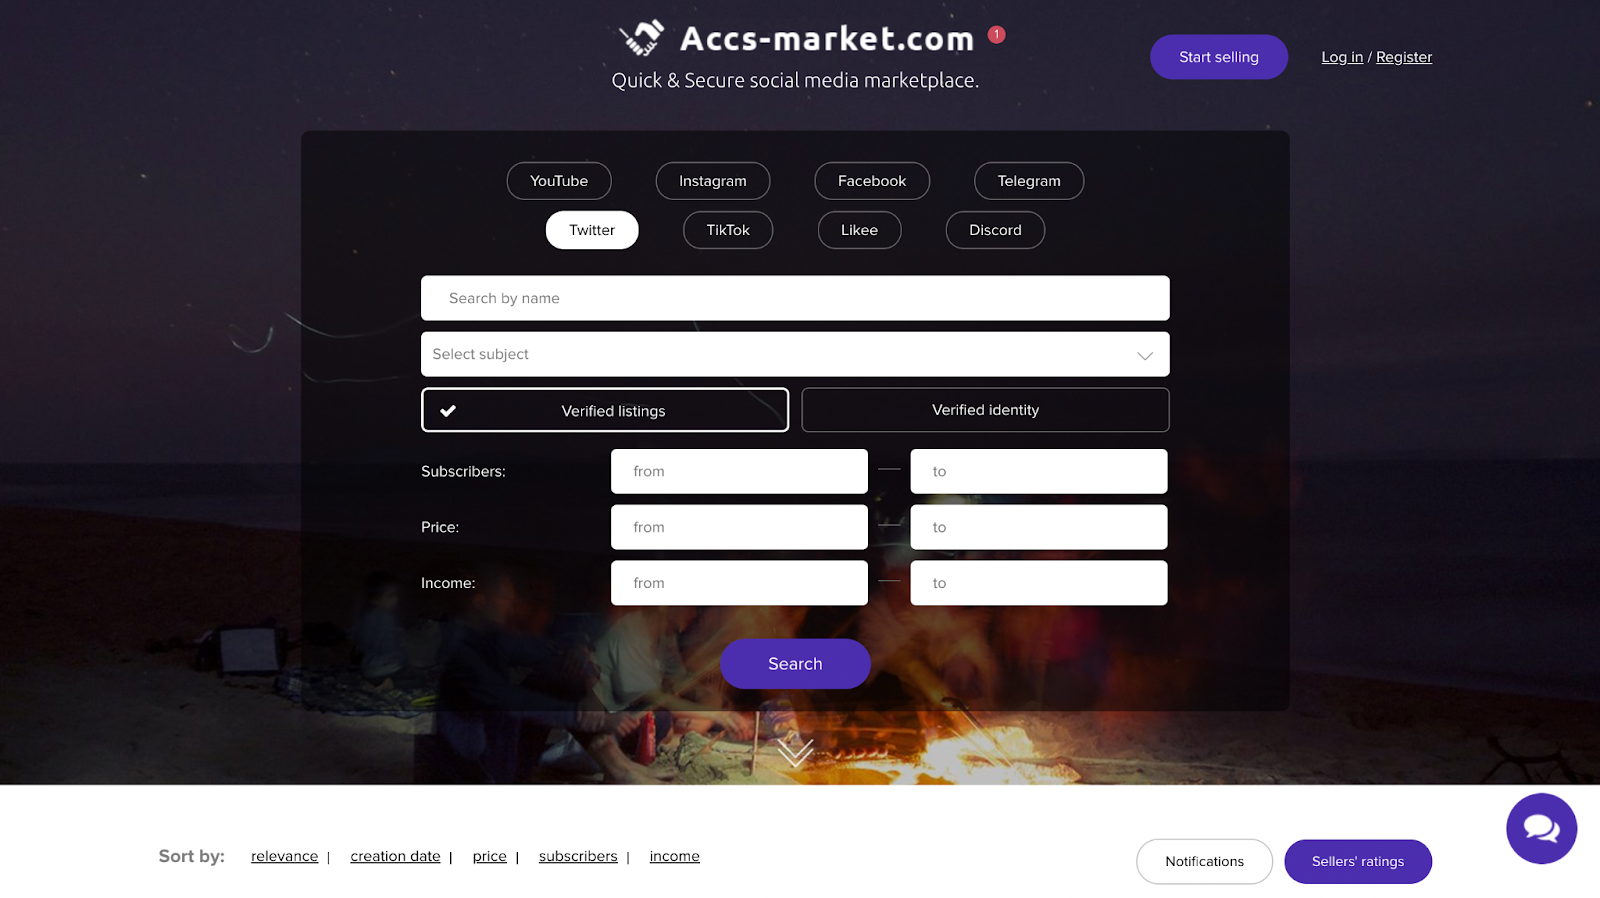Image resolution: width=1600 pixels, height=898 pixels.
Task: Click the chevron arrow of subject dropdown
Action: tap(1145, 355)
